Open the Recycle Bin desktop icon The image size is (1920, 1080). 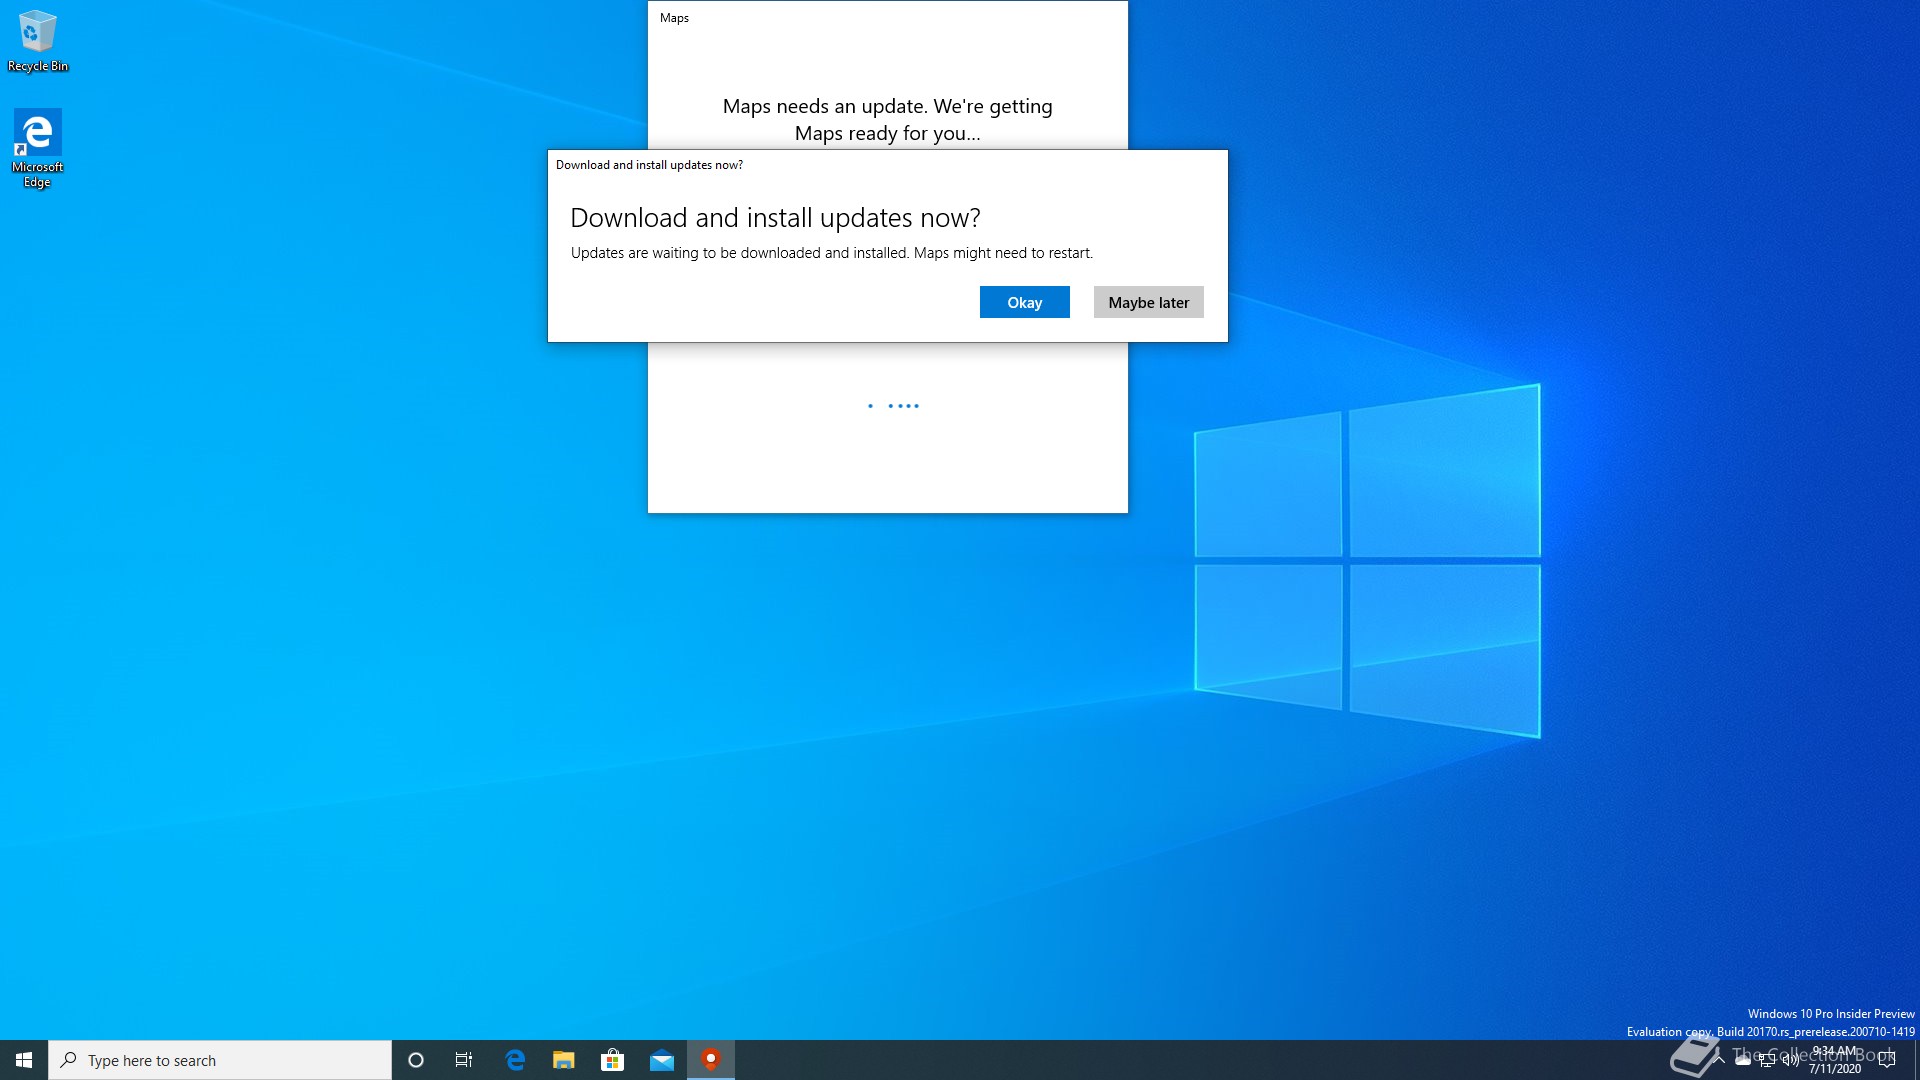(x=38, y=41)
